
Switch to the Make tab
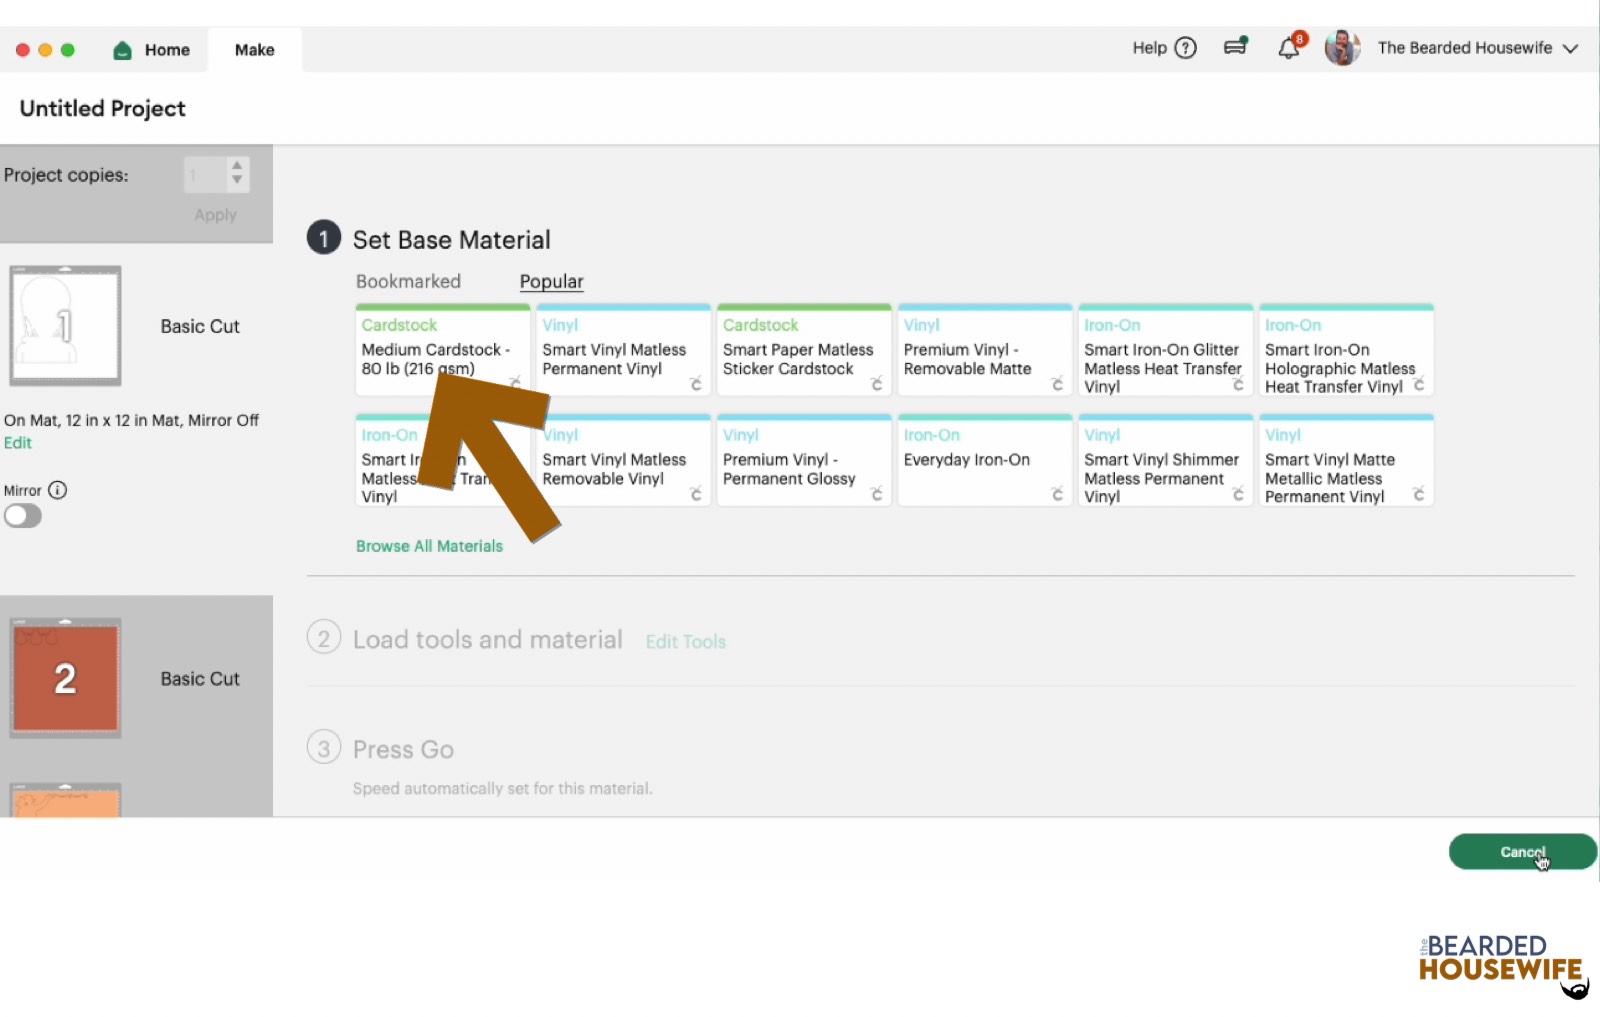click(254, 49)
